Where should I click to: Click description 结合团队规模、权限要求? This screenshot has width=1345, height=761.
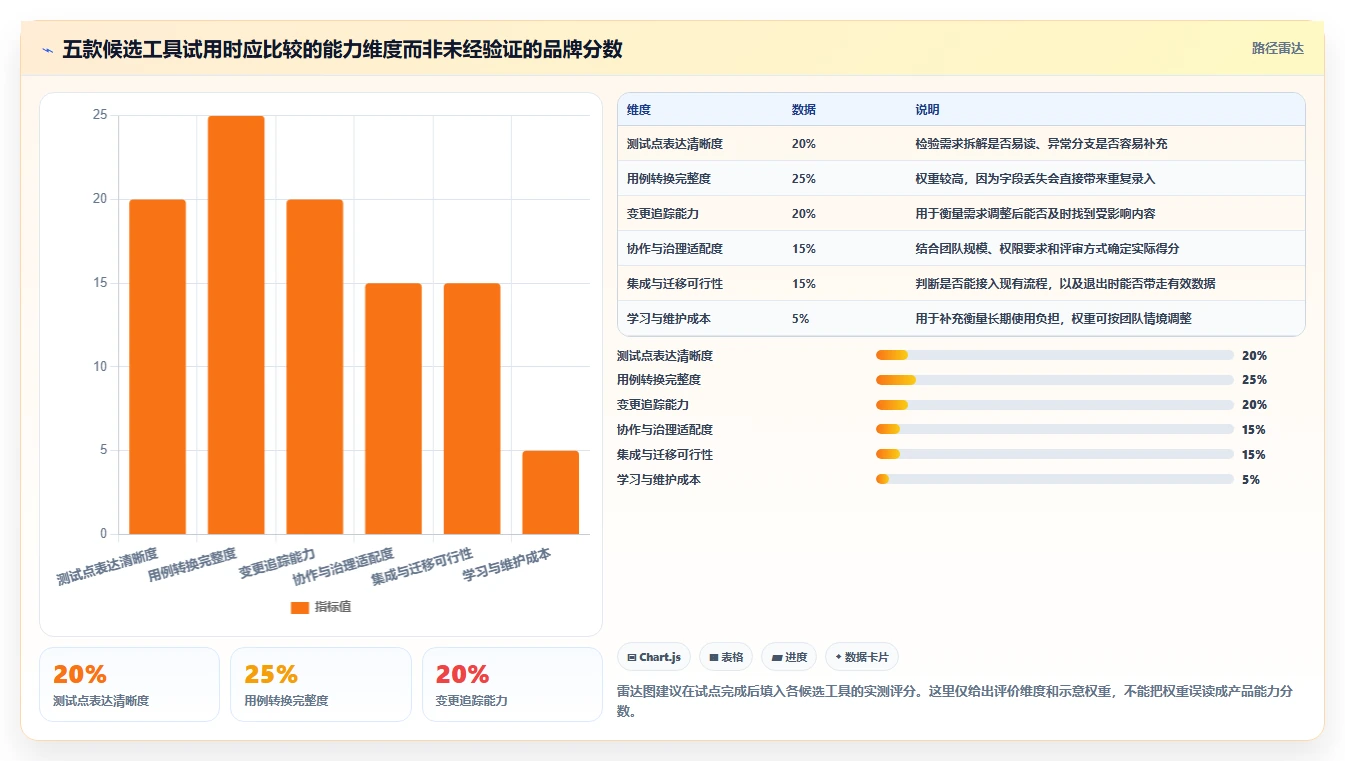(x=1047, y=249)
